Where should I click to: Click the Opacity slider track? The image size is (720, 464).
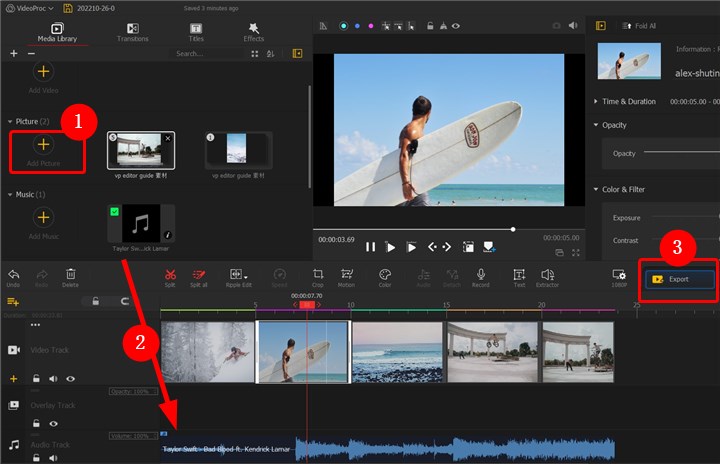pos(680,153)
